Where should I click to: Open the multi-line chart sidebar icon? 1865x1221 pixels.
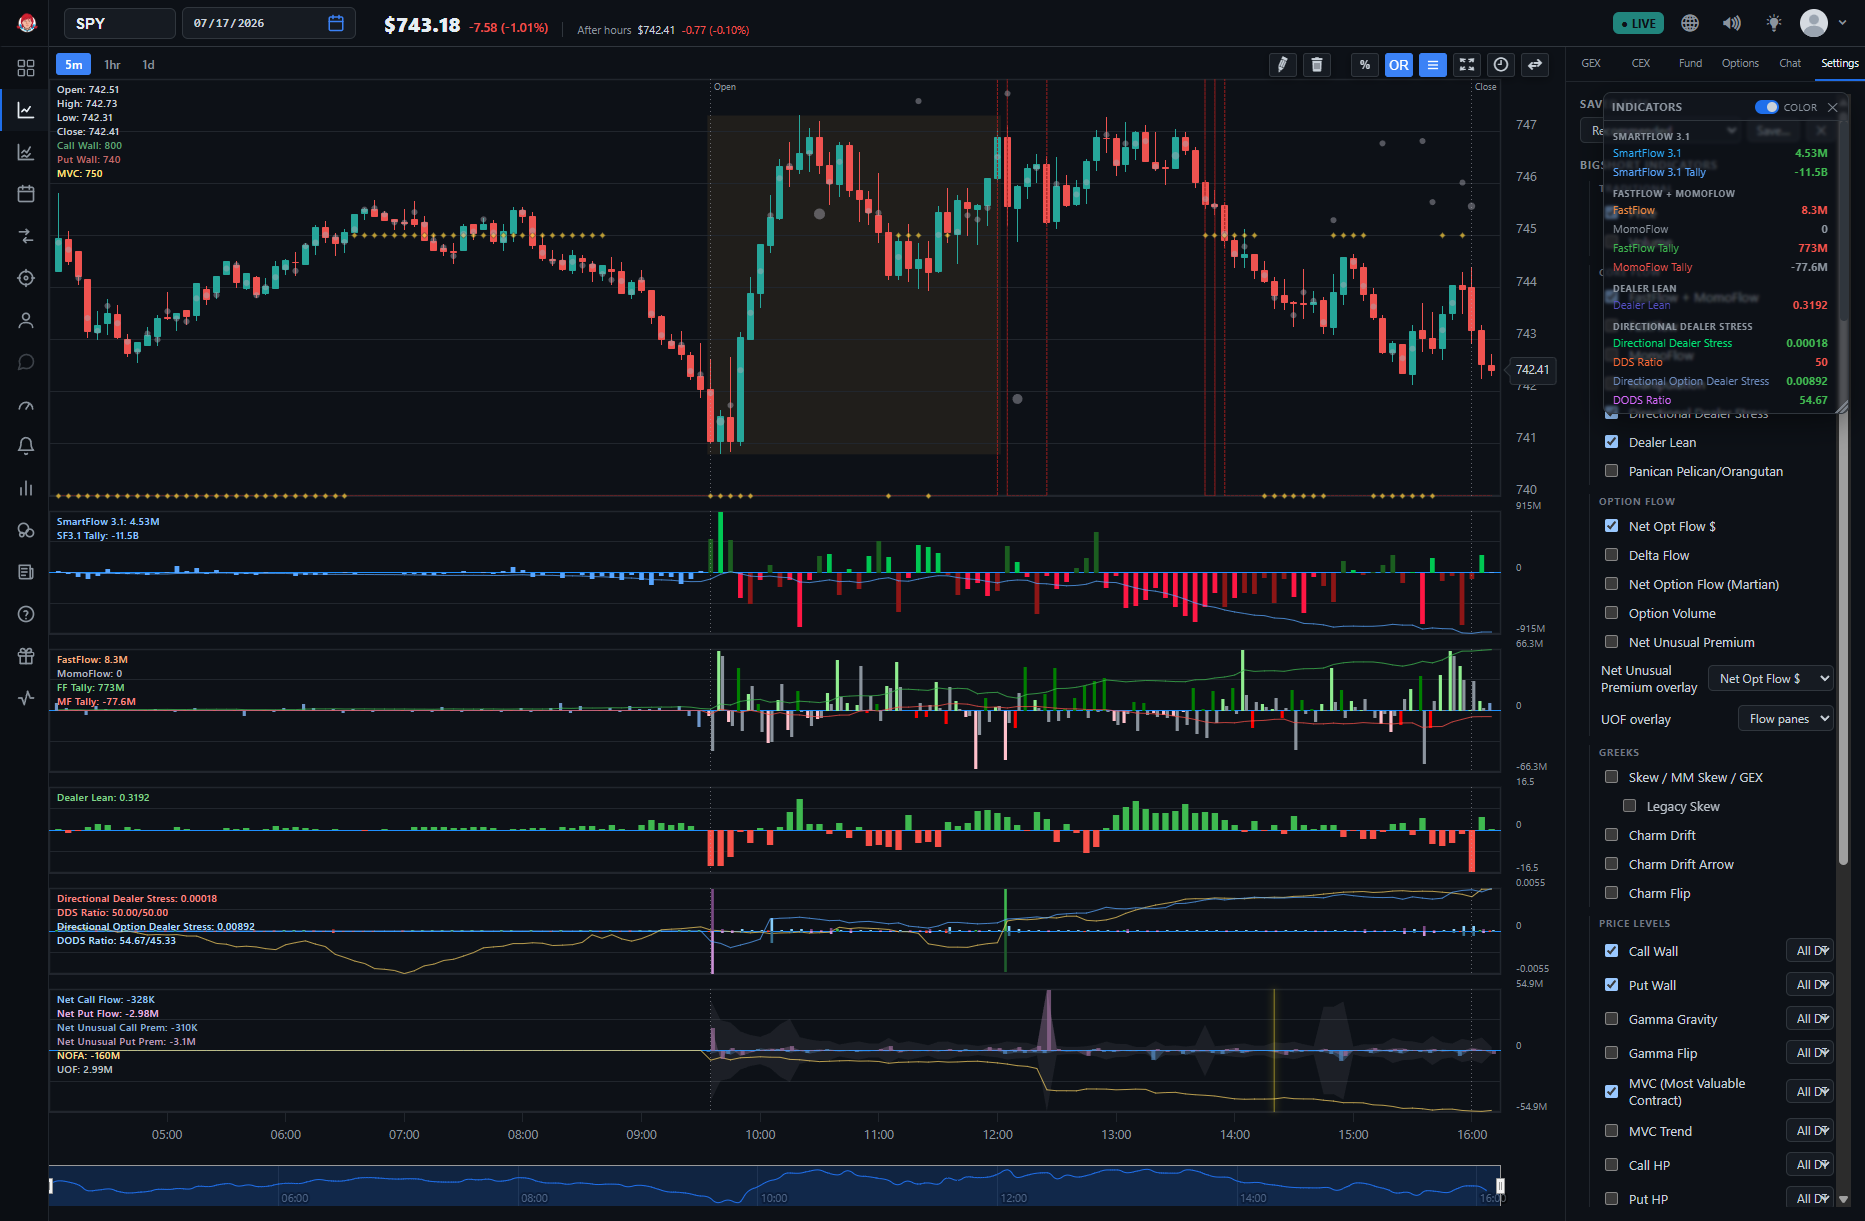pyautogui.click(x=26, y=152)
